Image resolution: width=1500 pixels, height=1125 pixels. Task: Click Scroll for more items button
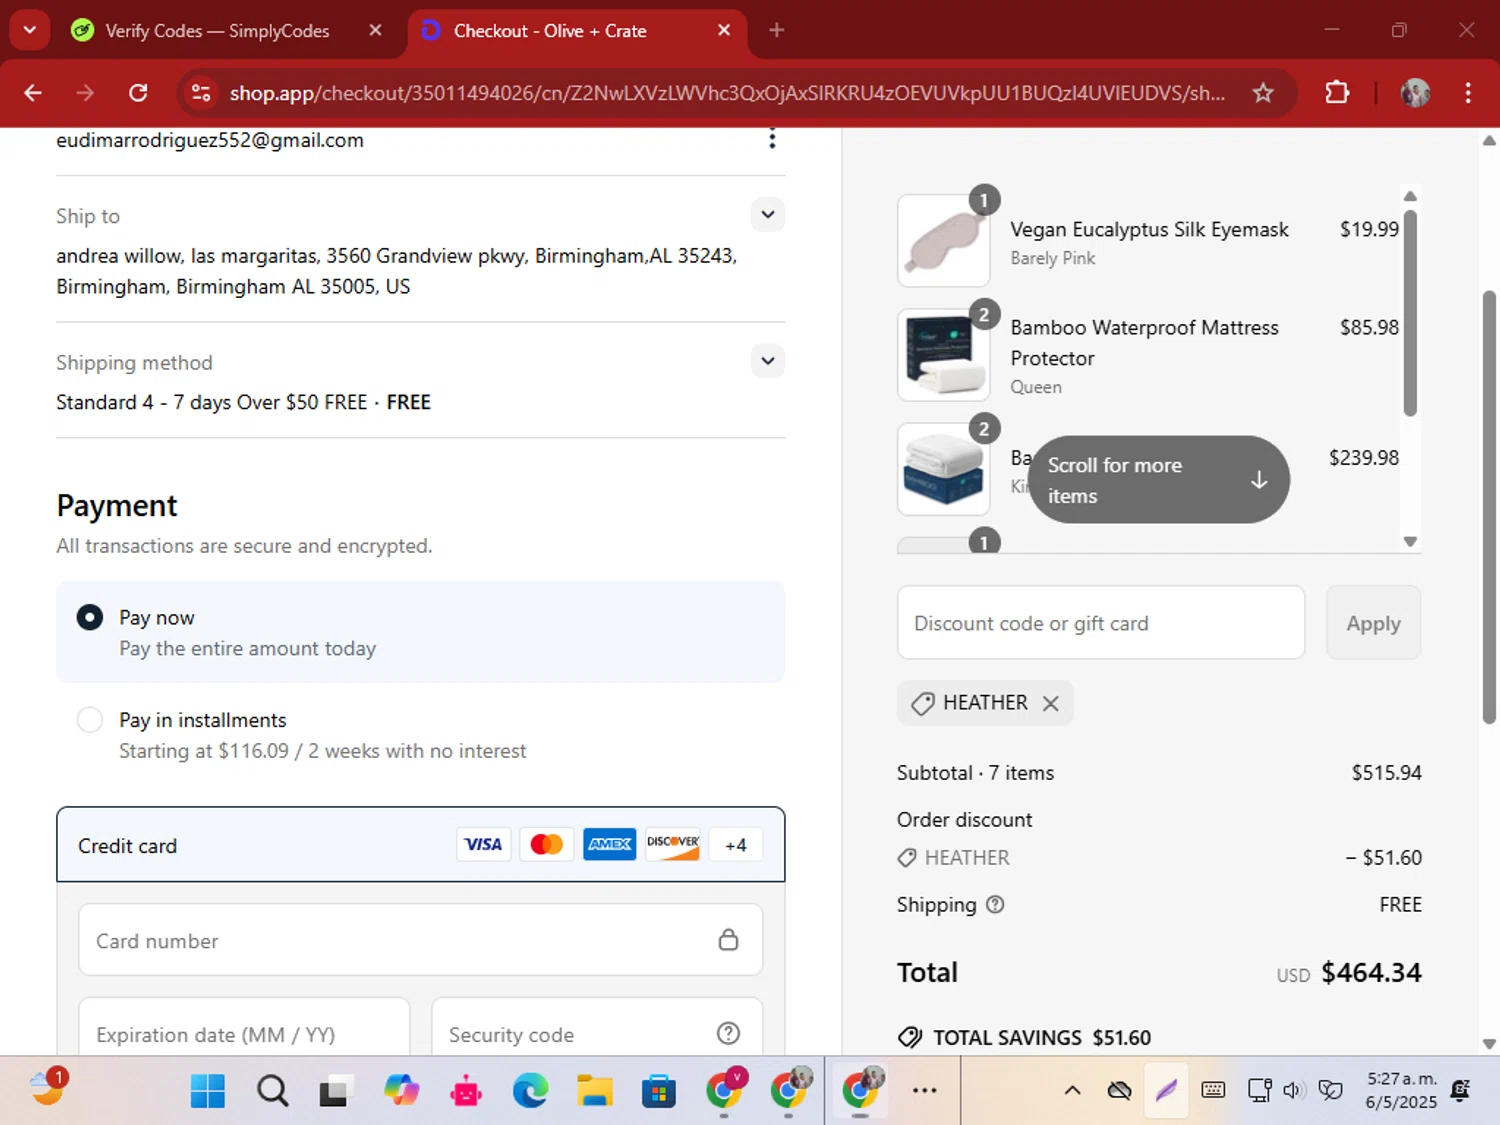point(1159,480)
